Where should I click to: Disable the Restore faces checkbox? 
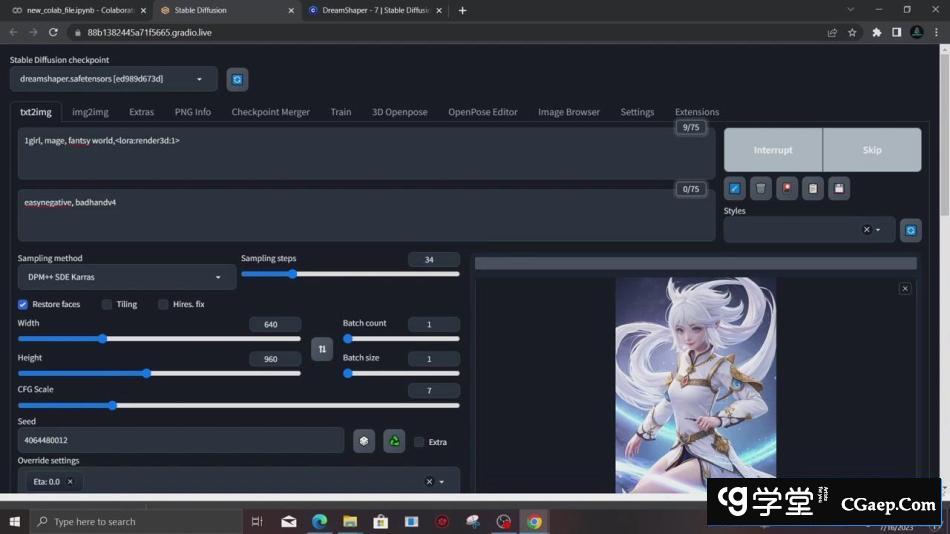[x=23, y=304]
